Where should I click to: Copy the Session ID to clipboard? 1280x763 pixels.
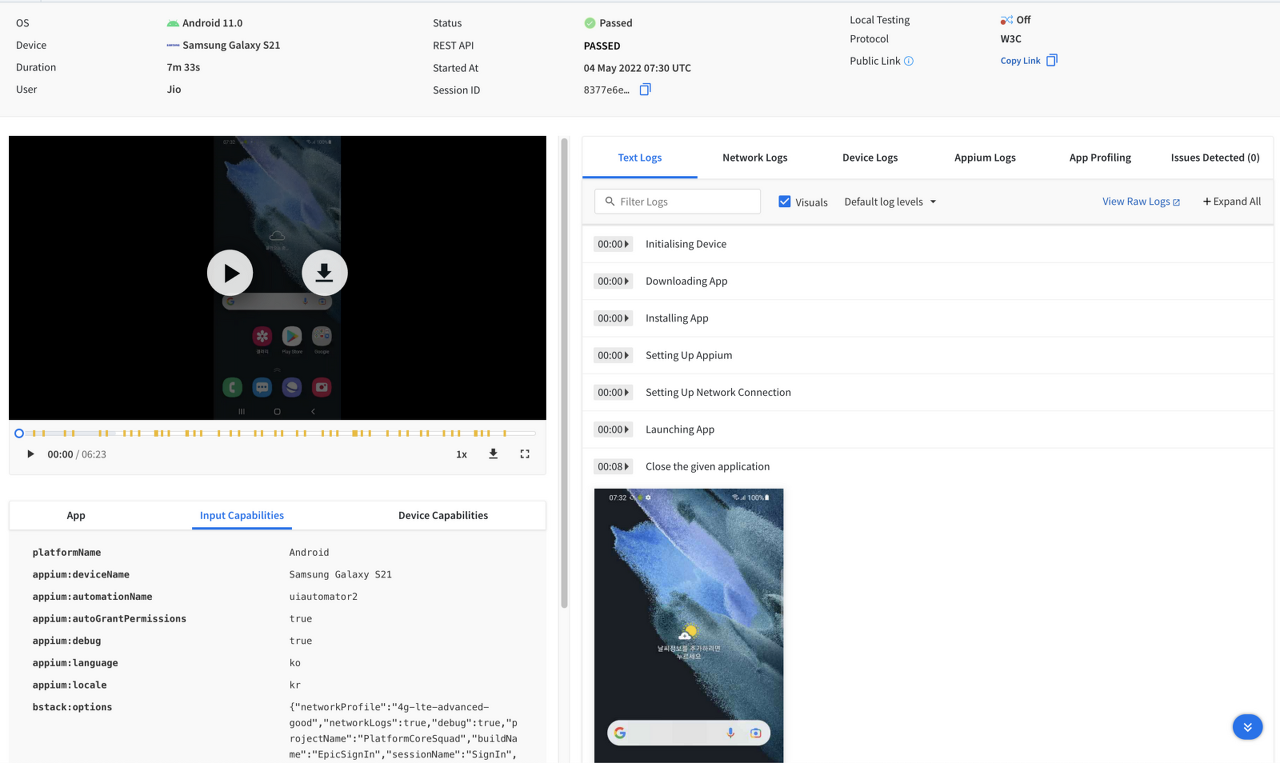tap(645, 90)
